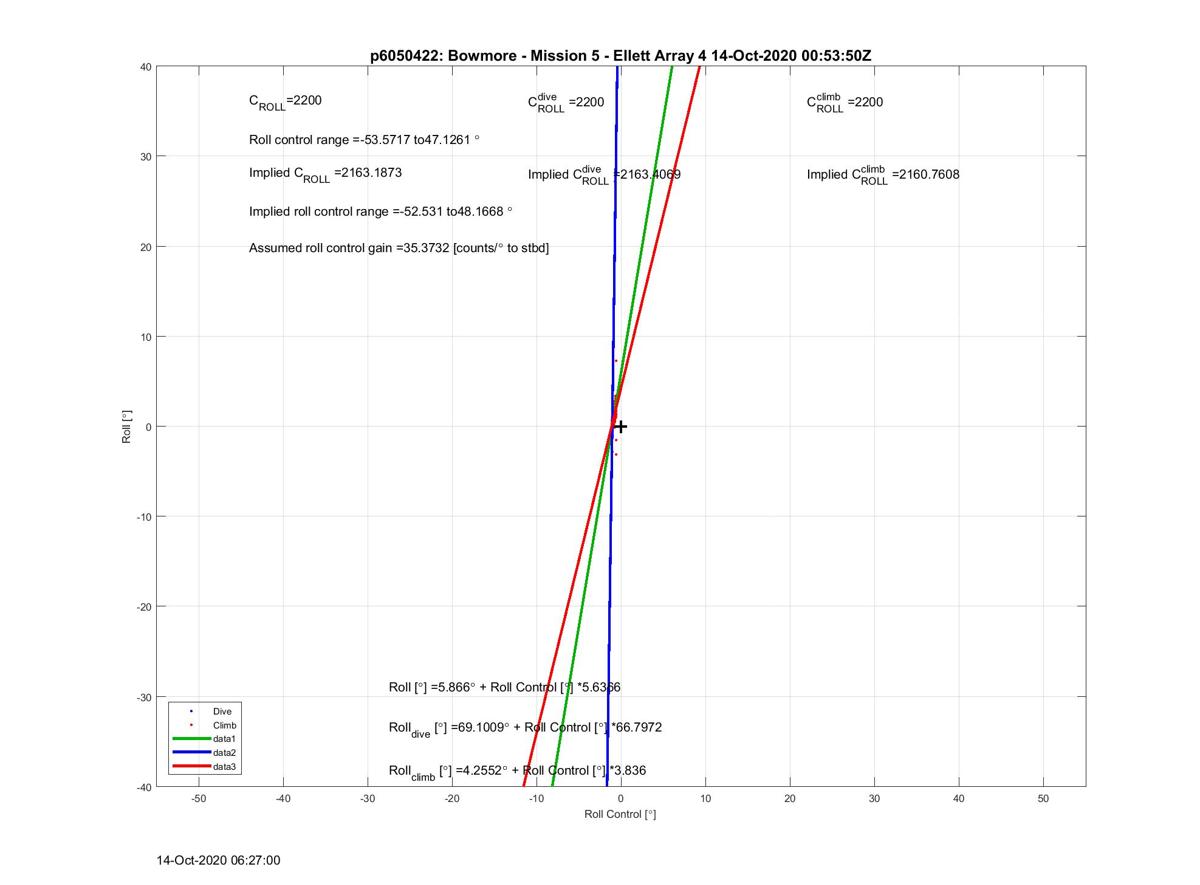The image size is (1200, 885).
Task: Click the x-axis tick label '50'
Action: pos(1044,799)
